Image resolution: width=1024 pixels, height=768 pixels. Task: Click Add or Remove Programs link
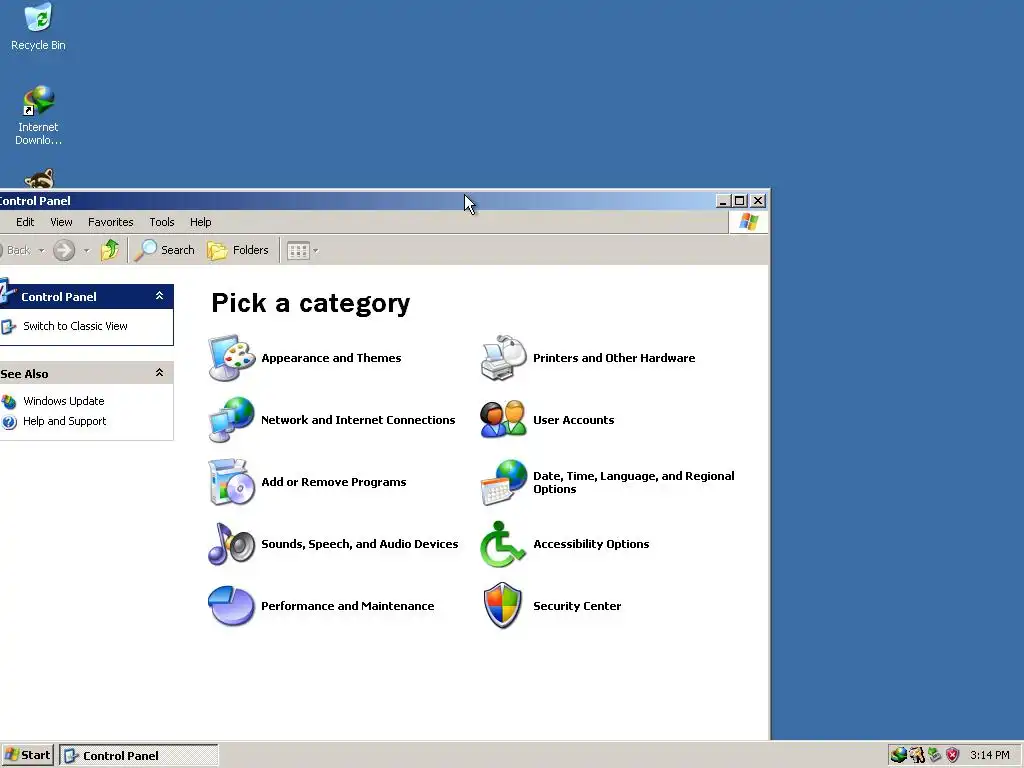coord(334,482)
